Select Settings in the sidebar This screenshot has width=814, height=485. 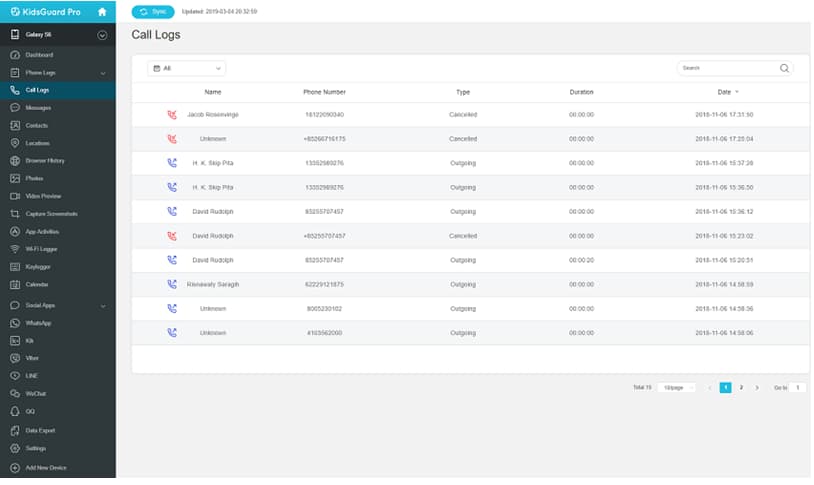click(35, 448)
